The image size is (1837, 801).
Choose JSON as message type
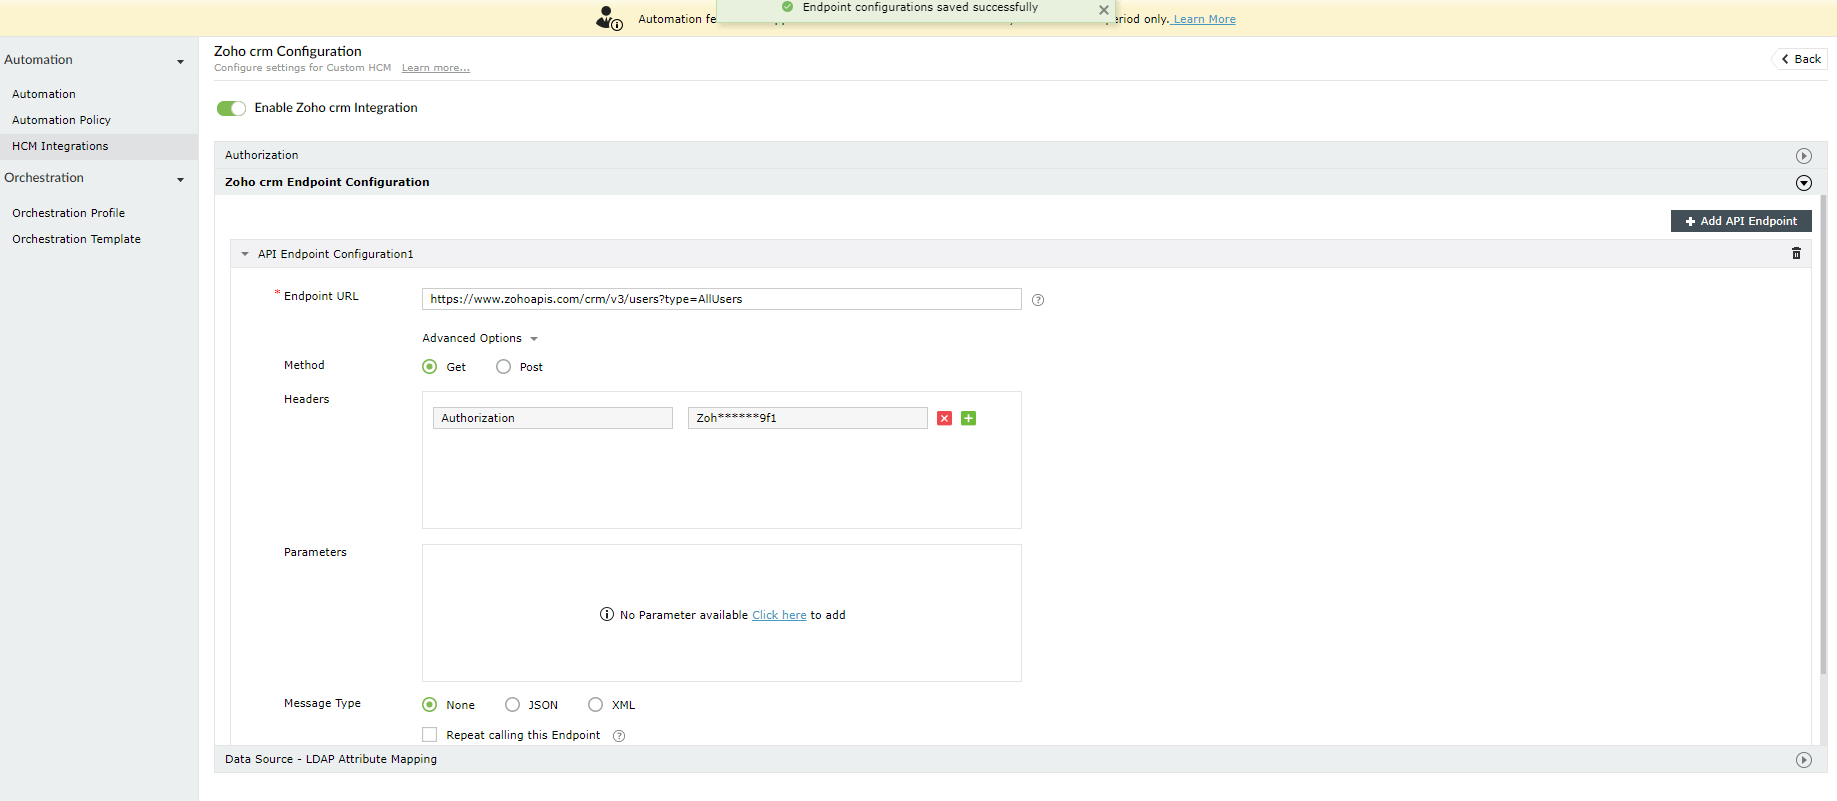pyautogui.click(x=512, y=705)
